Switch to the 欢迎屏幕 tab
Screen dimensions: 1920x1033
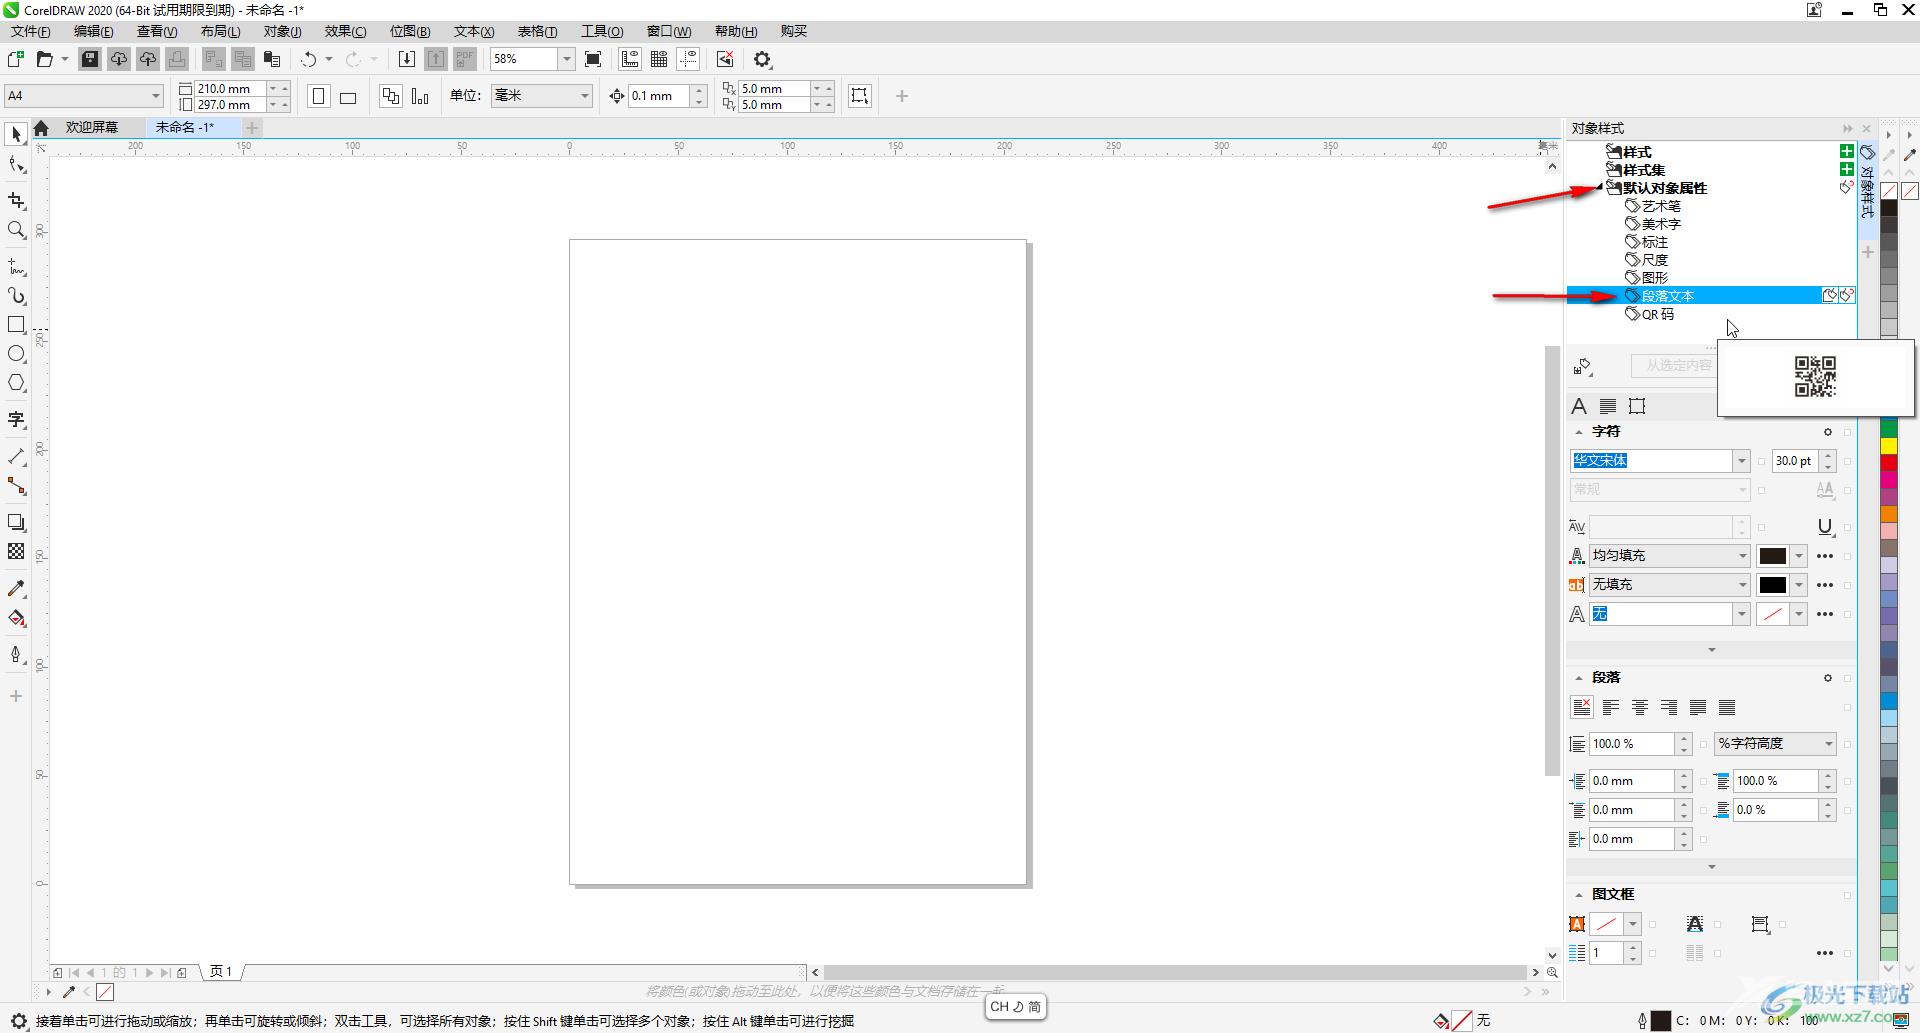[92, 127]
